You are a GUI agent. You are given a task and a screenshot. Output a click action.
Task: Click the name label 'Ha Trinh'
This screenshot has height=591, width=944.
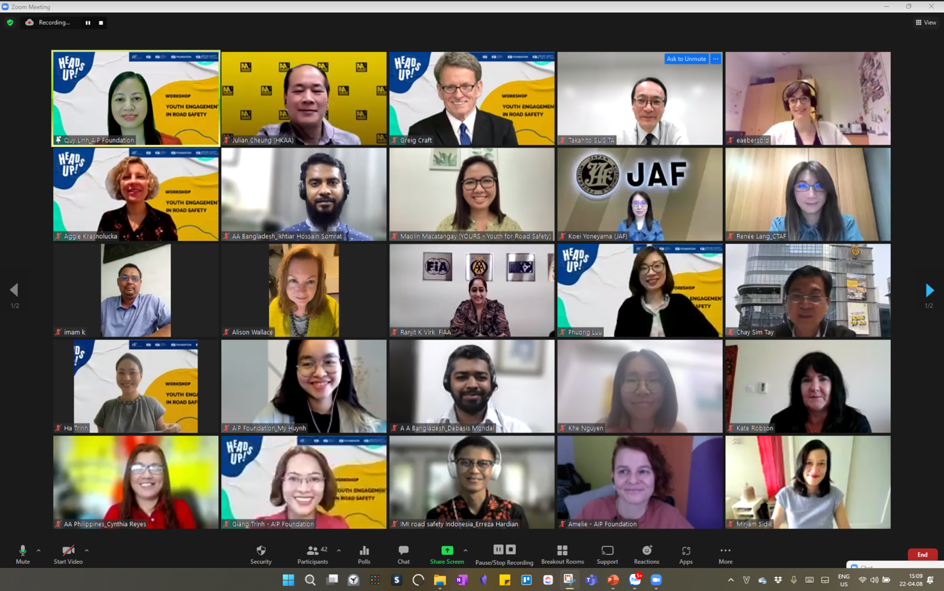pyautogui.click(x=76, y=429)
